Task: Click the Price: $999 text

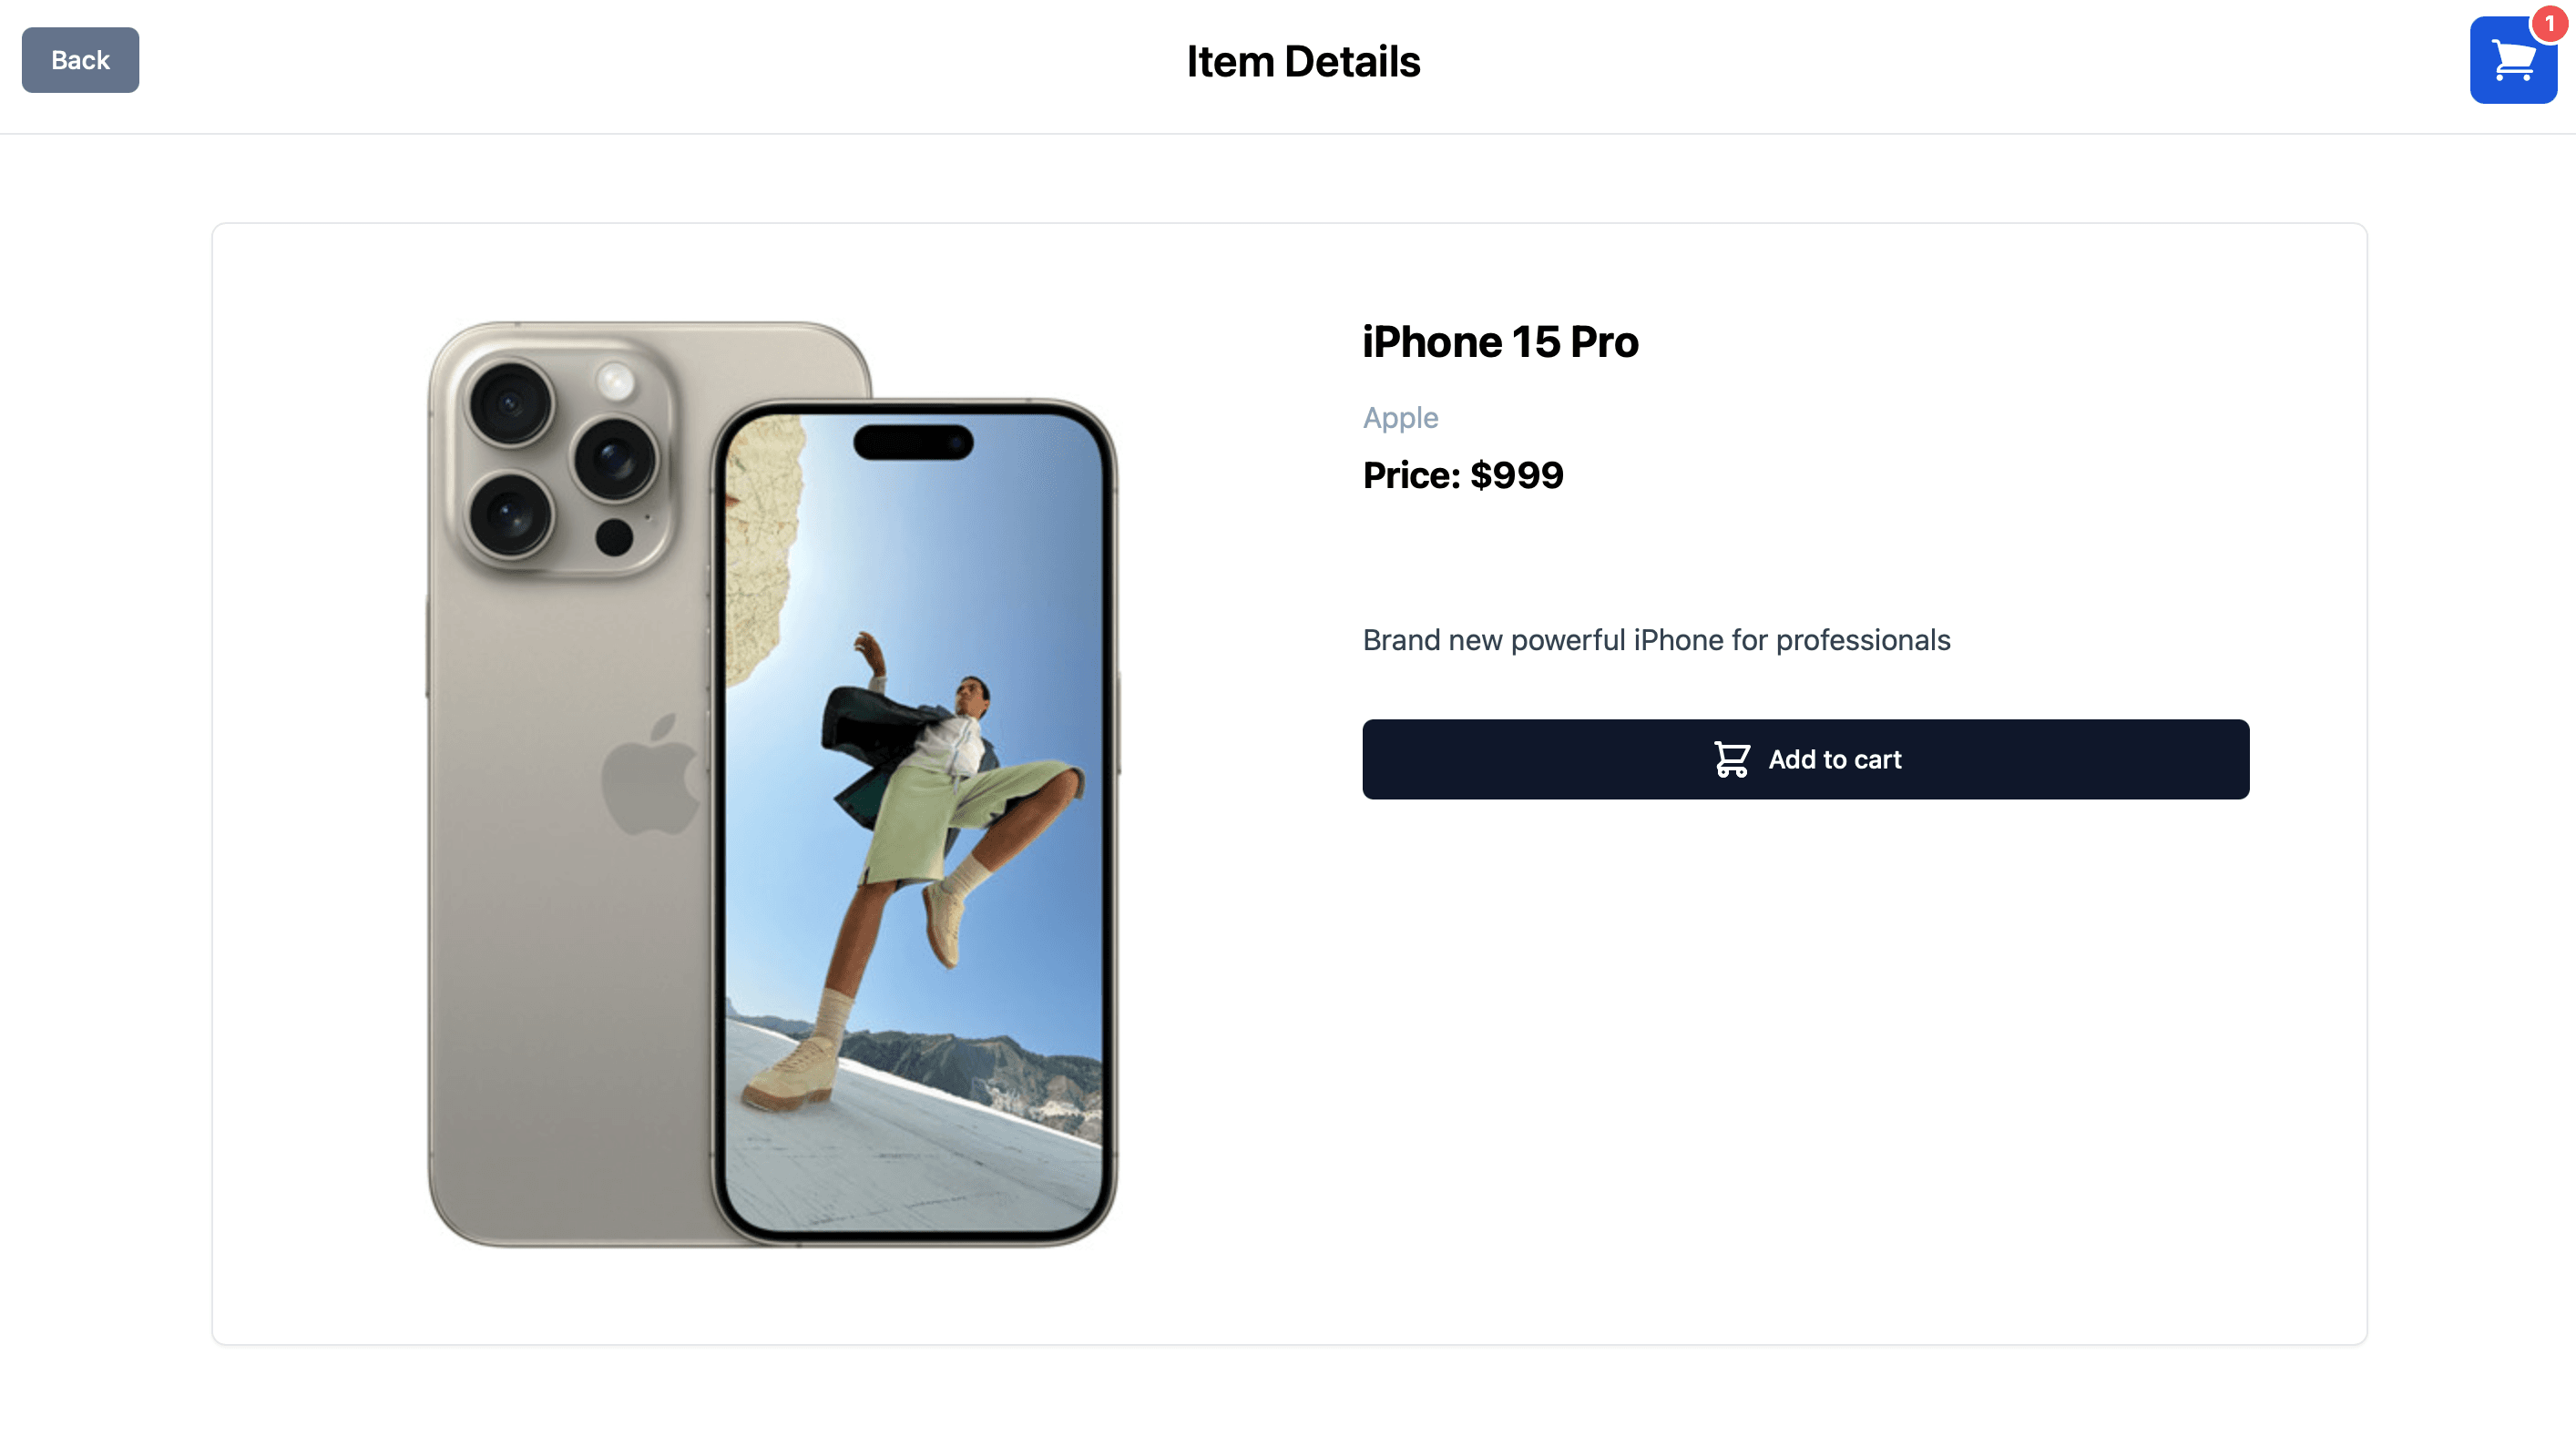Action: click(1462, 475)
